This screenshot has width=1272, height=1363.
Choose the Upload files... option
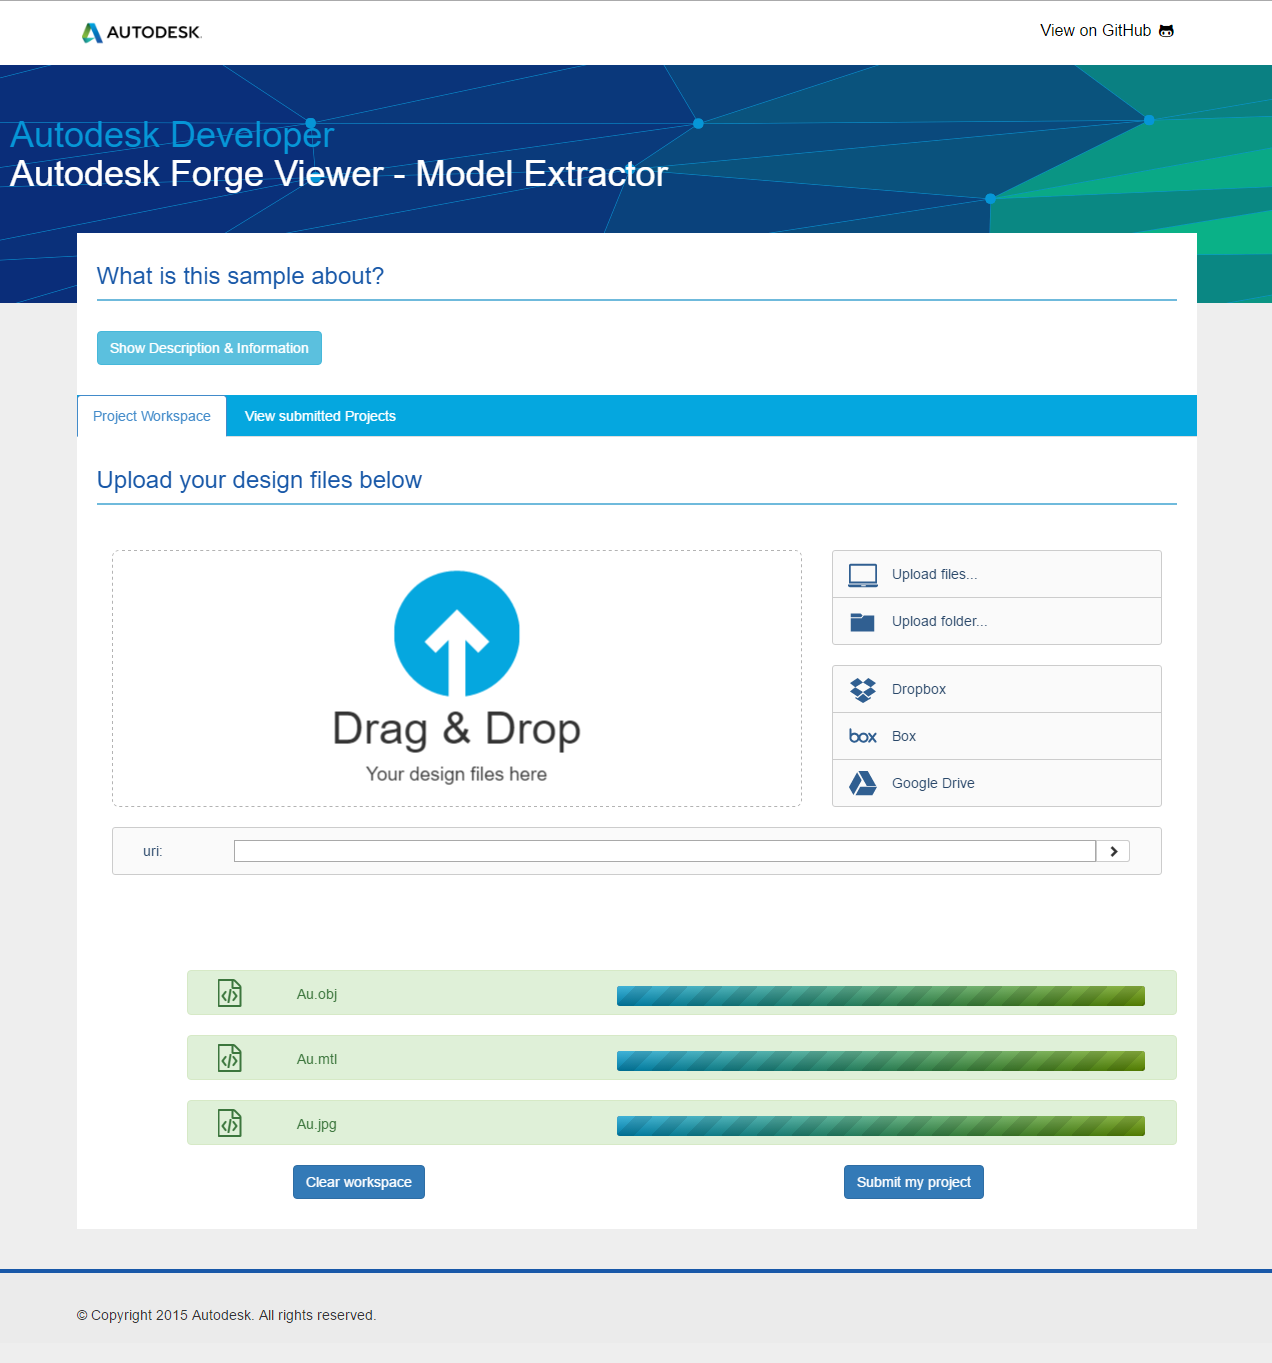997,574
